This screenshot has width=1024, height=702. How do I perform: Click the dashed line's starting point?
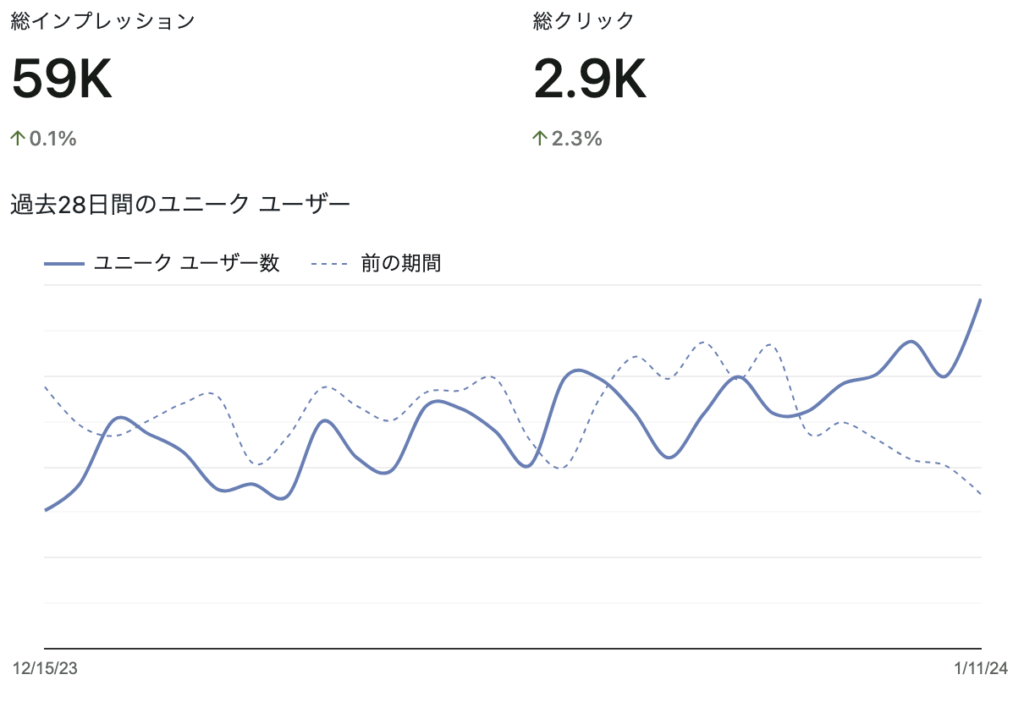point(46,387)
